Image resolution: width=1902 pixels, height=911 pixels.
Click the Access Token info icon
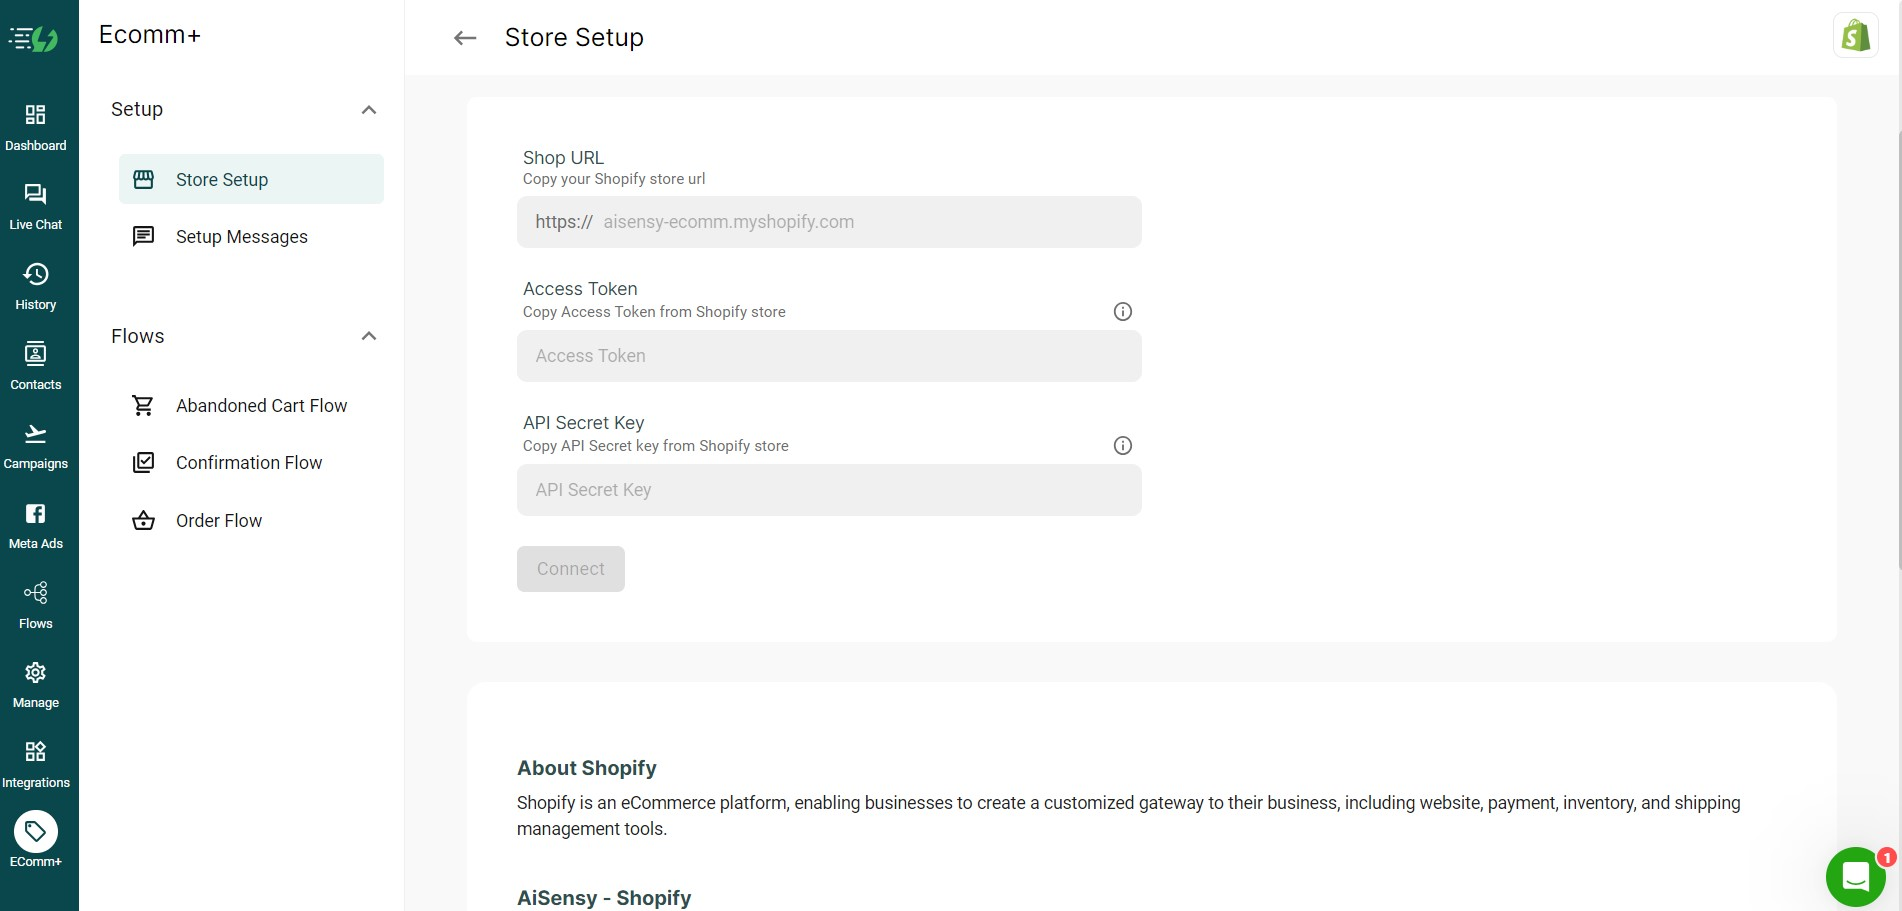point(1123,312)
